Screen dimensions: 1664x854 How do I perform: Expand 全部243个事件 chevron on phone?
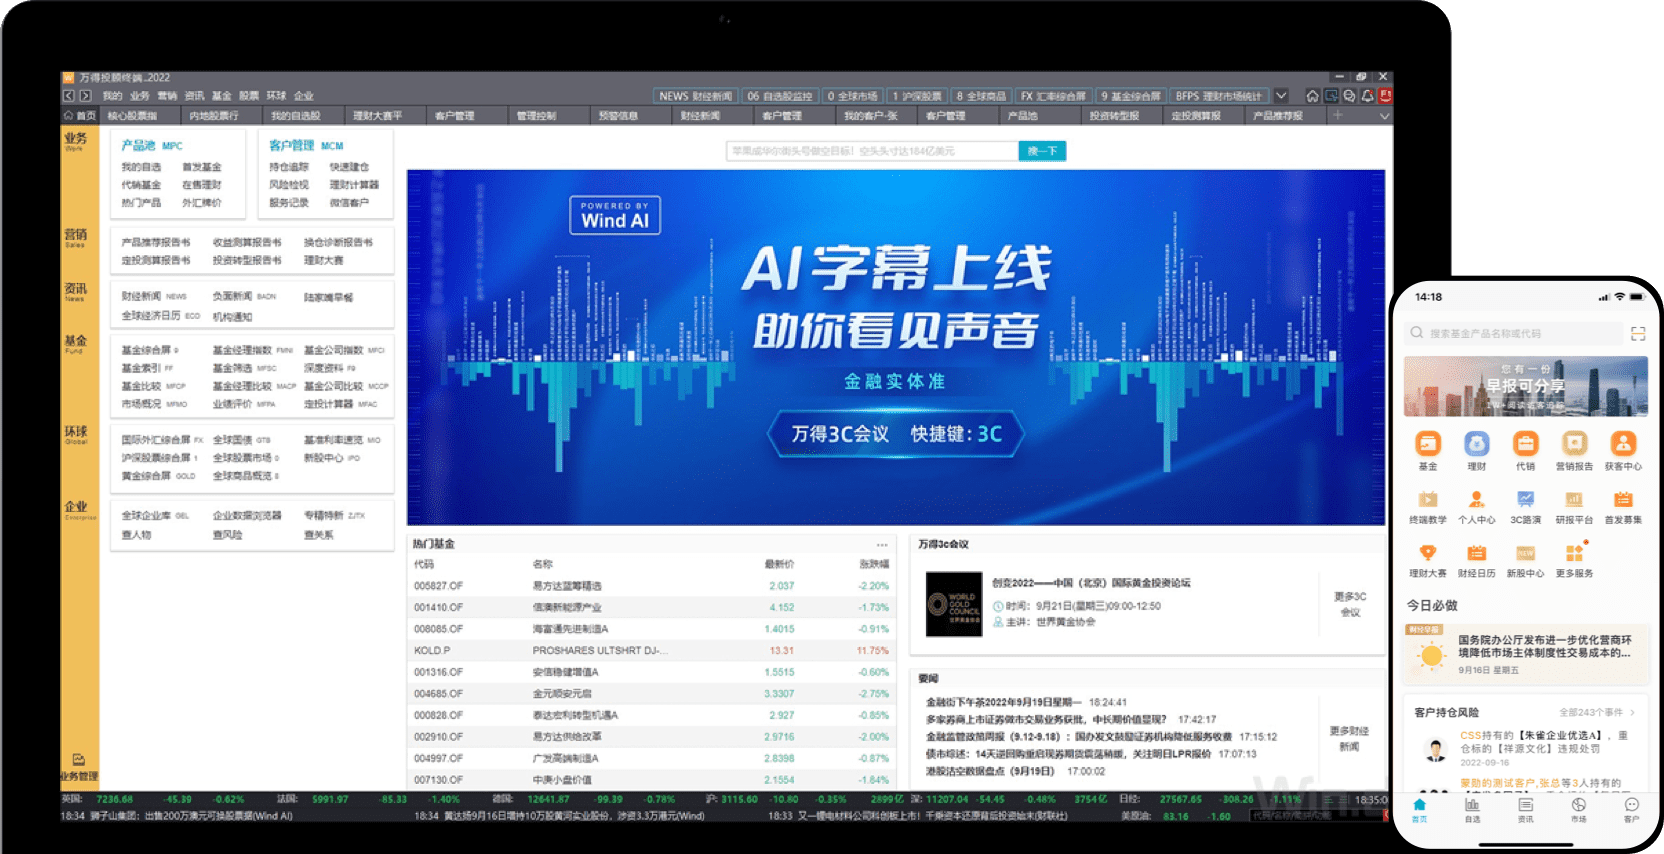[1632, 713]
